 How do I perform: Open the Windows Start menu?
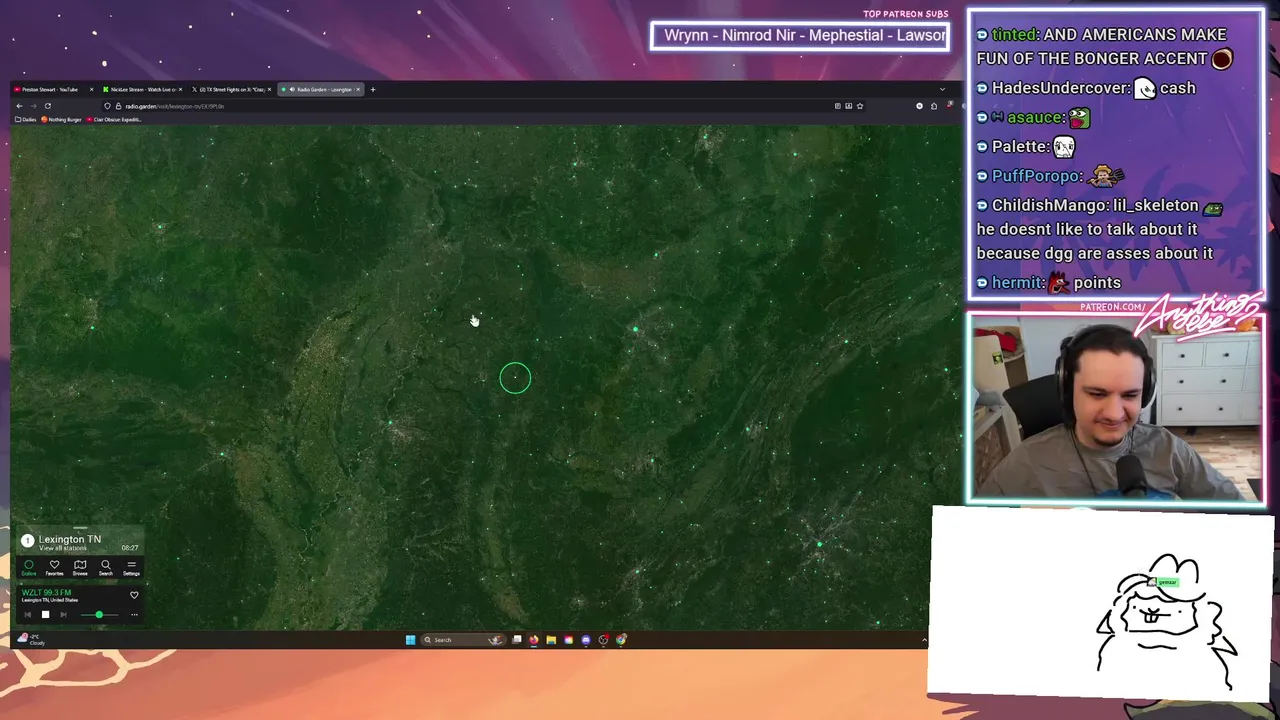coord(410,640)
